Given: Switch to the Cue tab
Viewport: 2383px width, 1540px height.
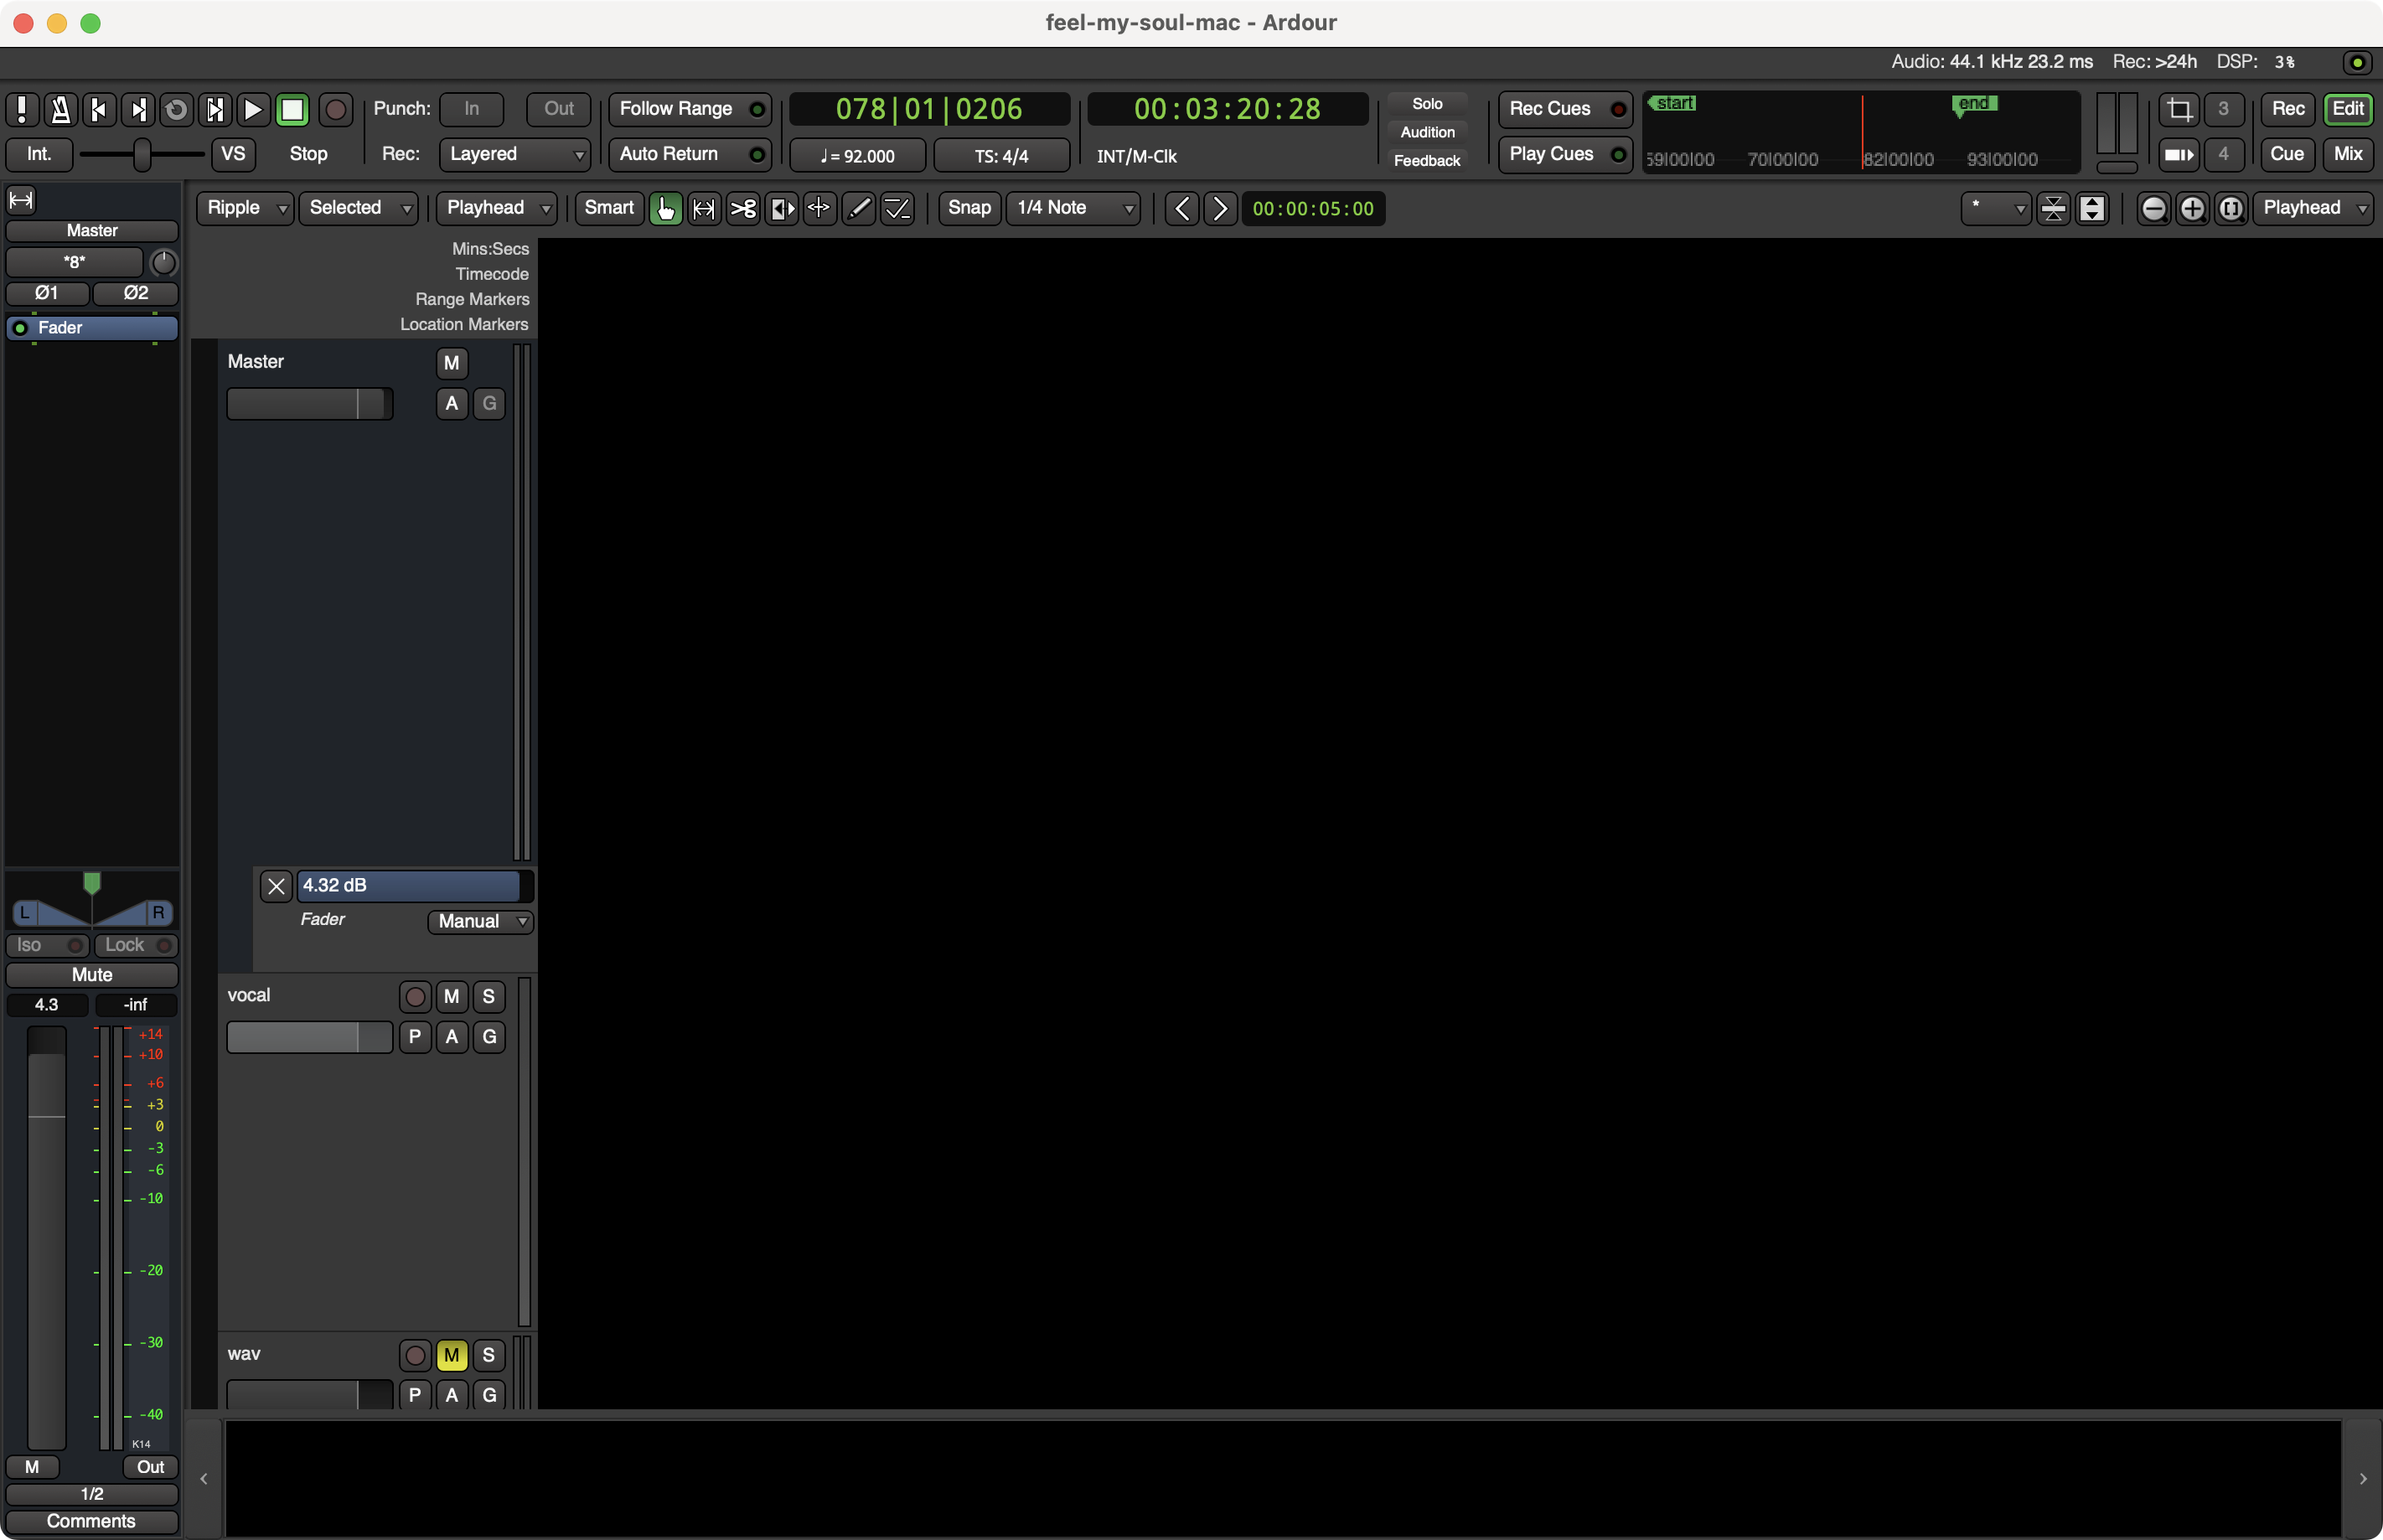Looking at the screenshot, I should click(x=2287, y=154).
